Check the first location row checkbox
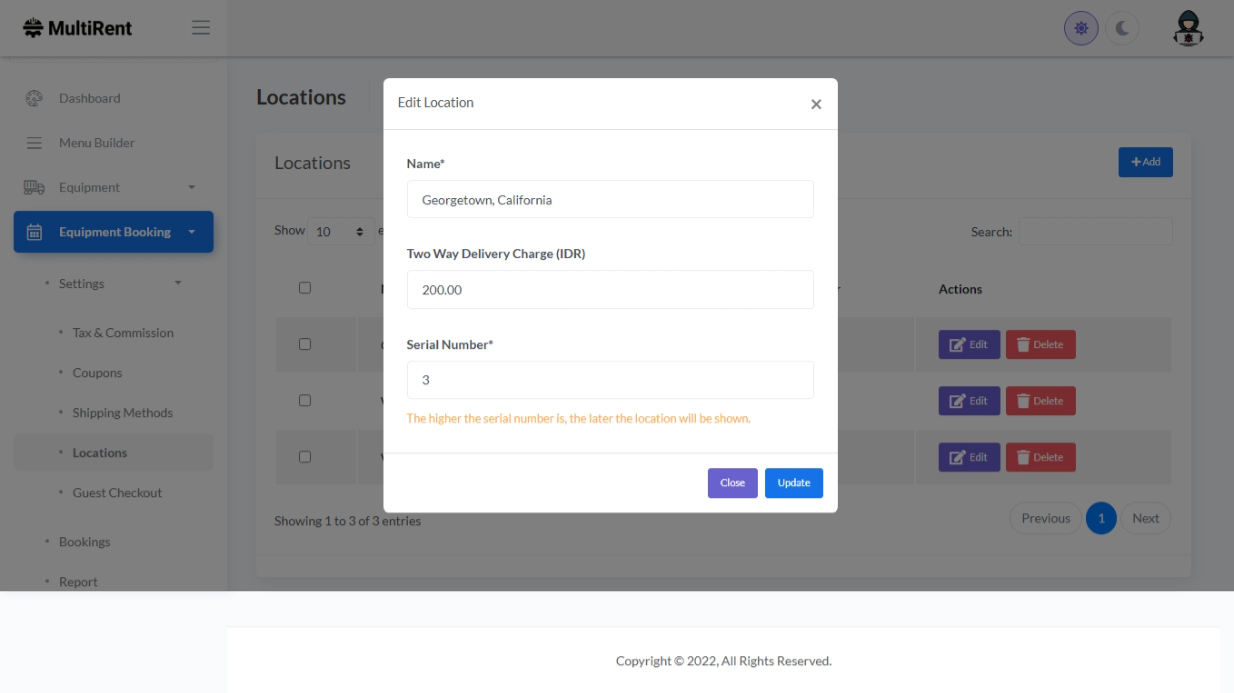The image size is (1234, 693). coord(305,344)
